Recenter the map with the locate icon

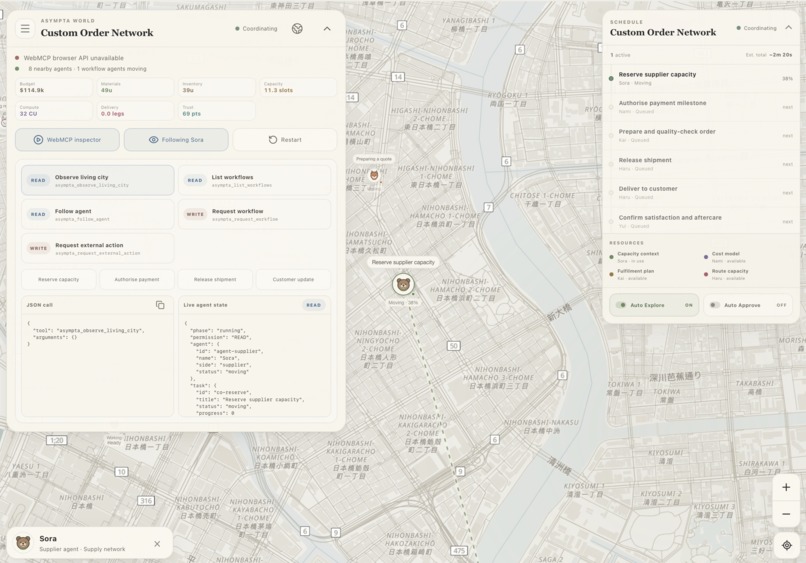tap(786, 545)
